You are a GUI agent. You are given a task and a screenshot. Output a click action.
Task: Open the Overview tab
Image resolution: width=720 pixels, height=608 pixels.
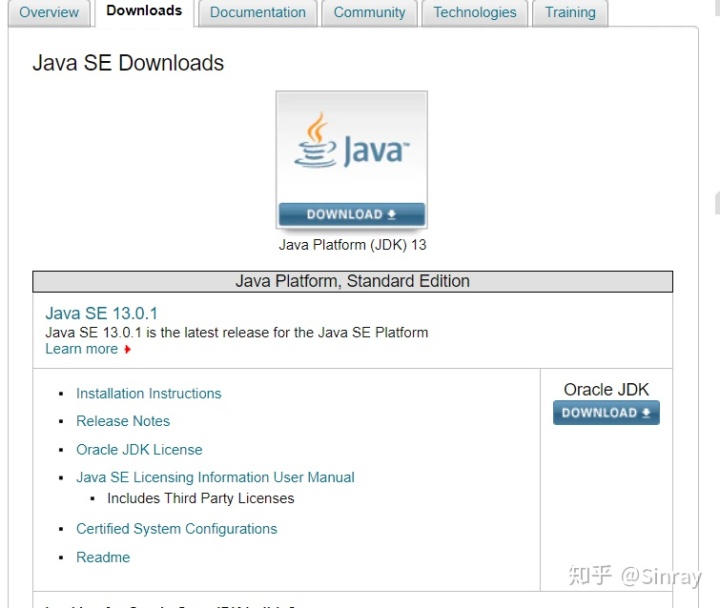pos(49,12)
